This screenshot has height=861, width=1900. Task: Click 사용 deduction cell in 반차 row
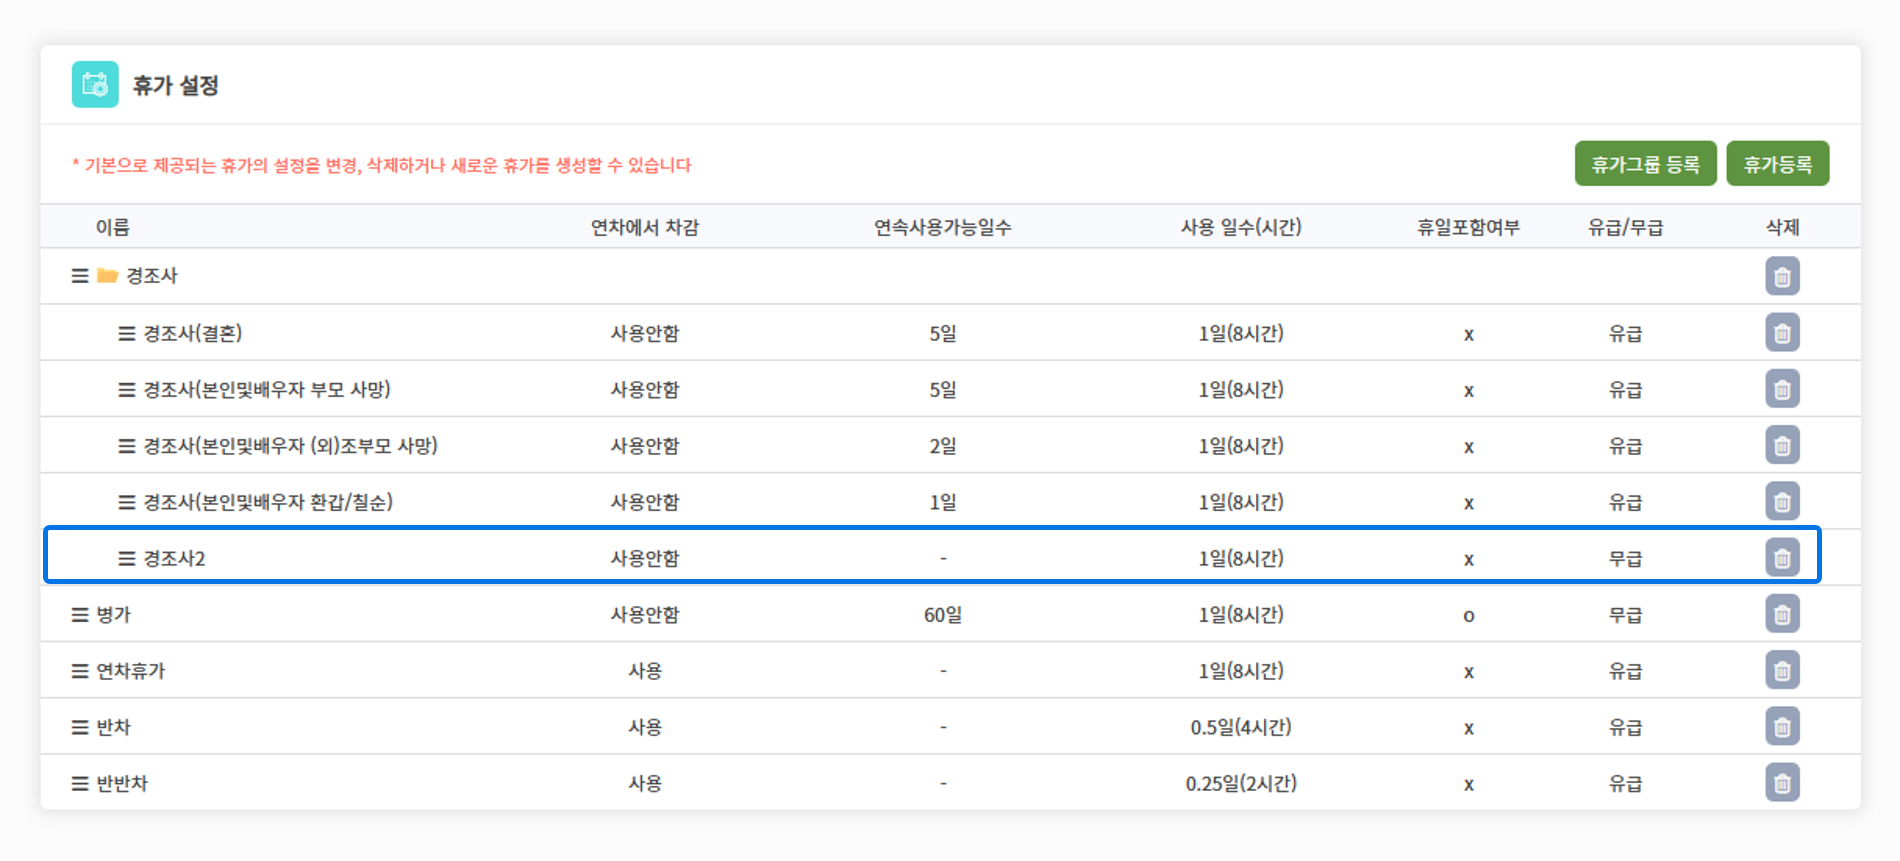645,727
